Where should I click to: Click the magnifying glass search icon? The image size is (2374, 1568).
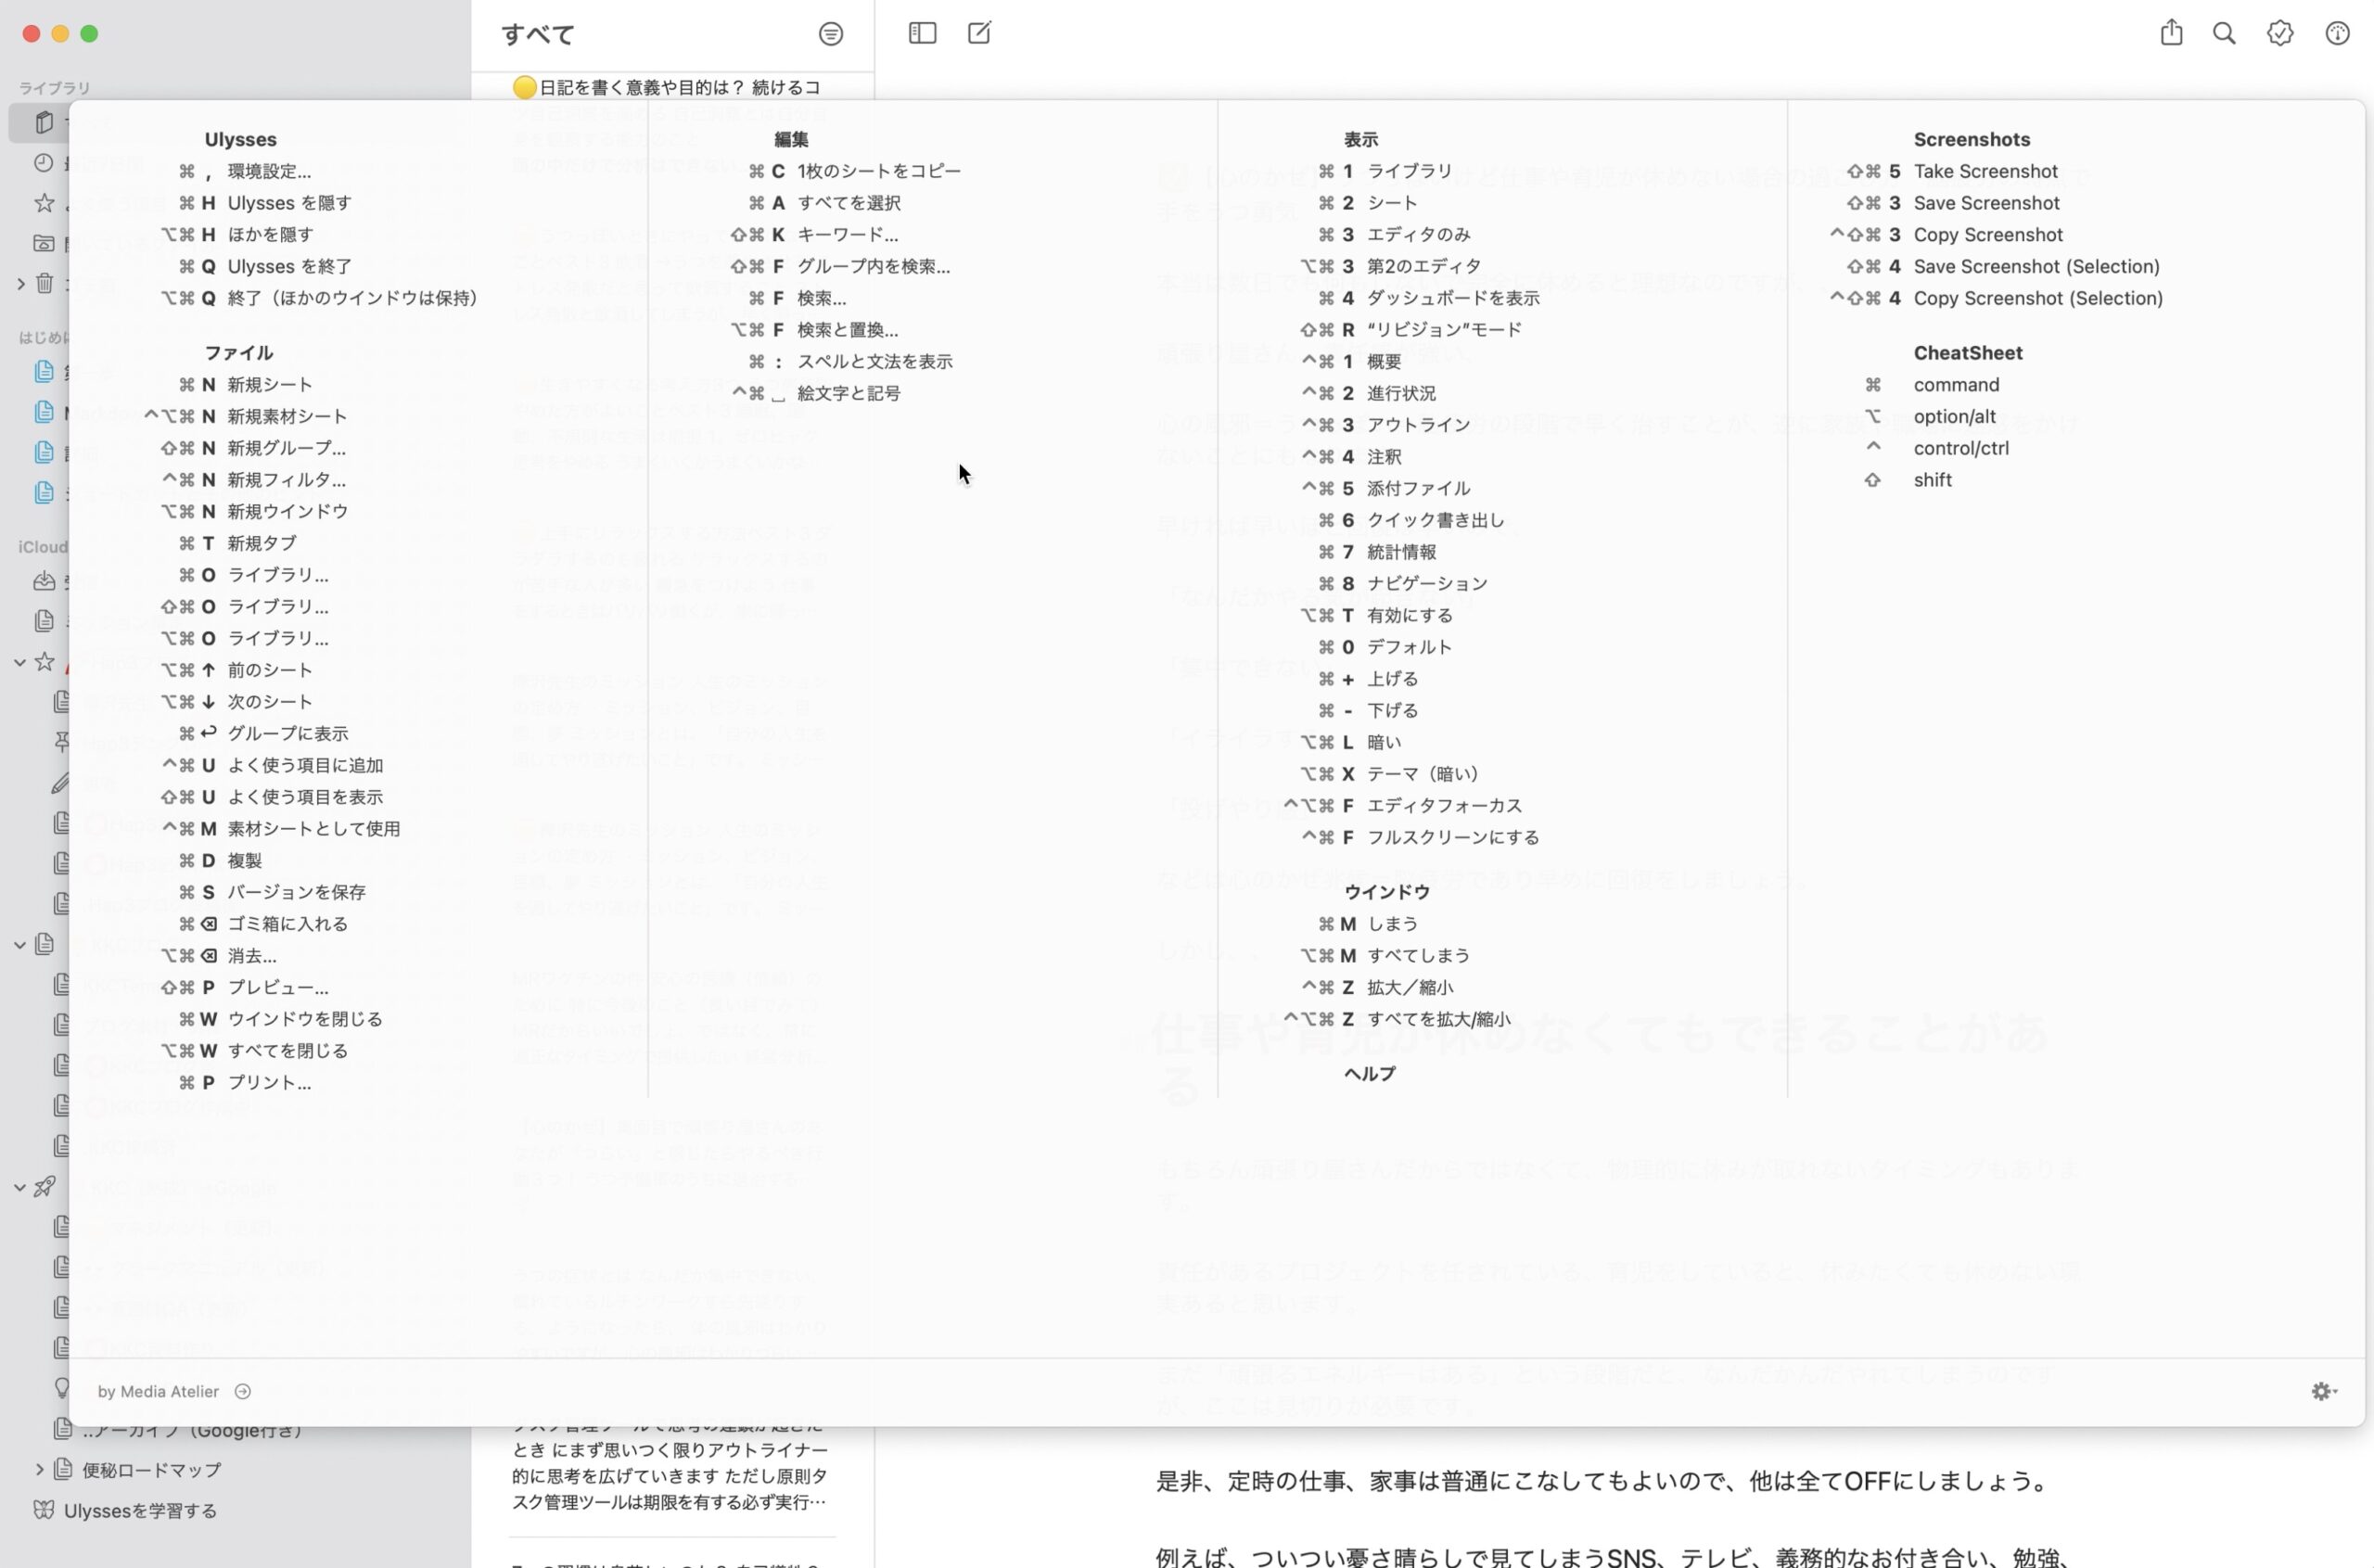(2224, 33)
